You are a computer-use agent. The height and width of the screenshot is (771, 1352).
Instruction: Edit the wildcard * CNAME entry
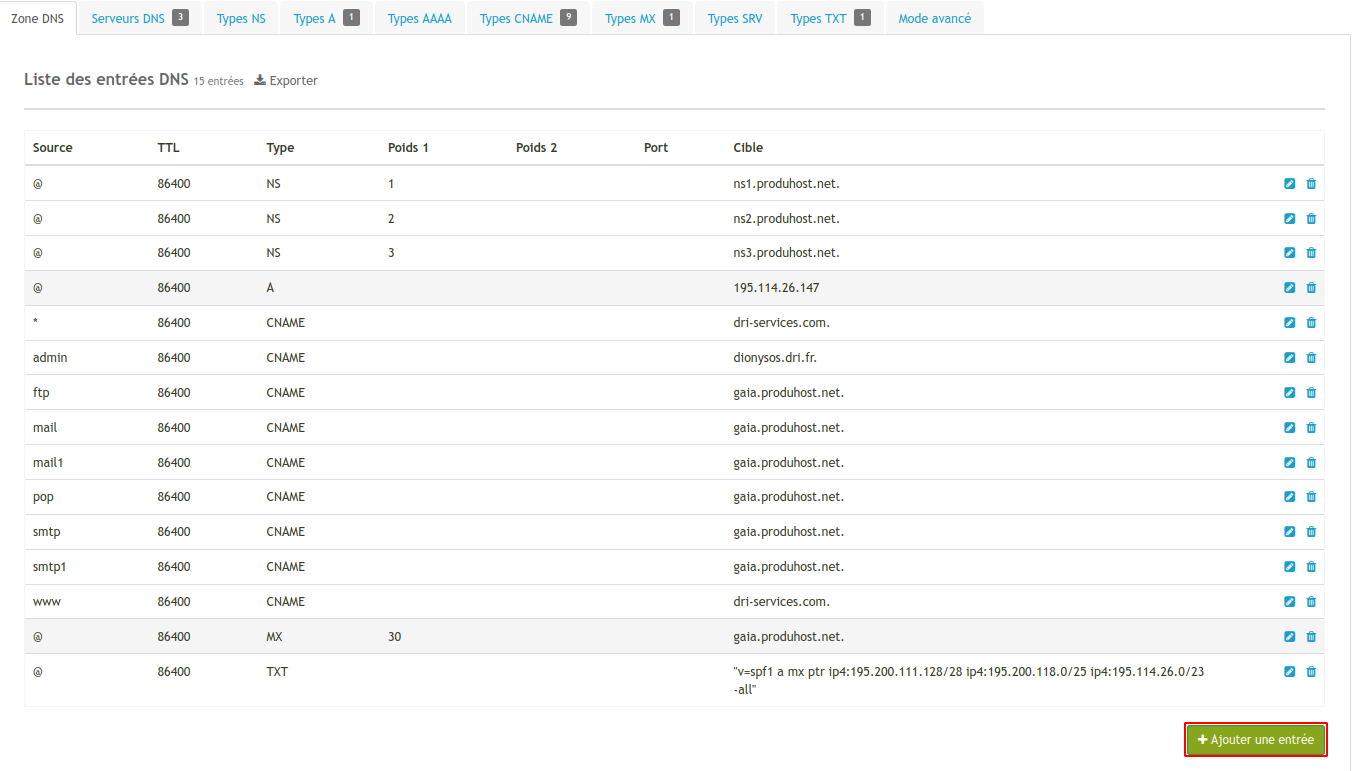1289,323
